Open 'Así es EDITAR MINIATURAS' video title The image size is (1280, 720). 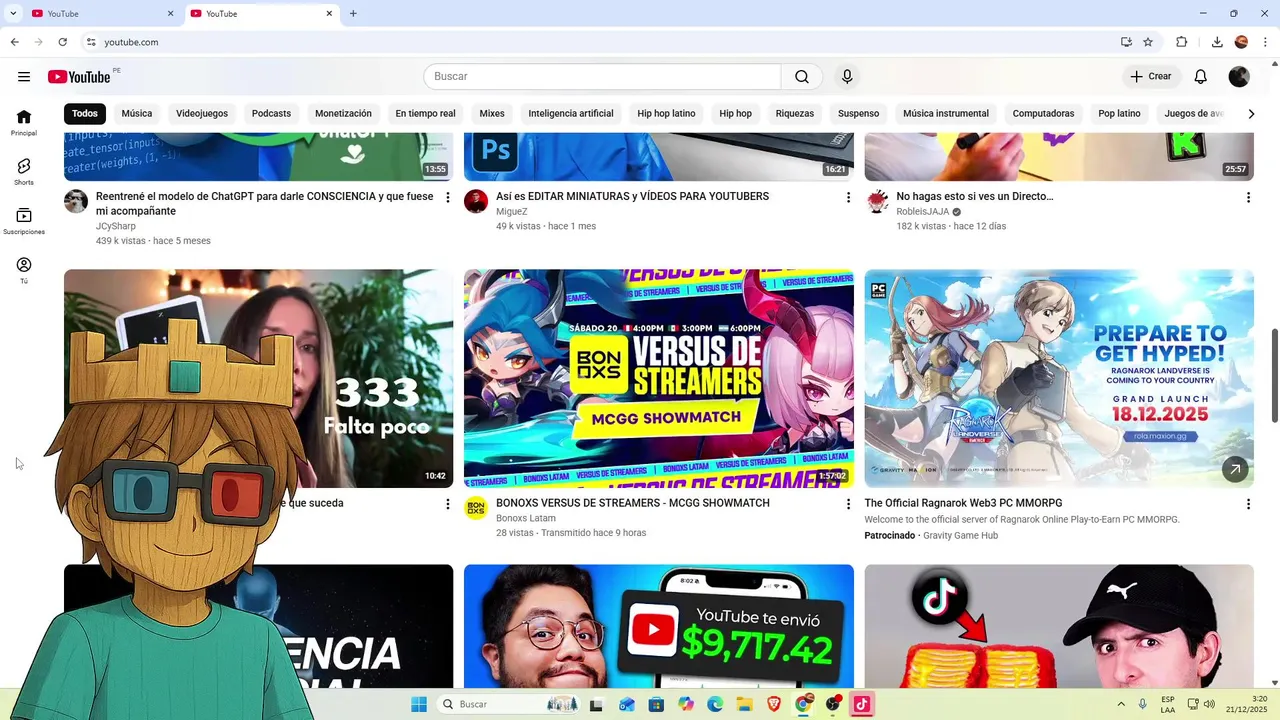click(x=632, y=196)
